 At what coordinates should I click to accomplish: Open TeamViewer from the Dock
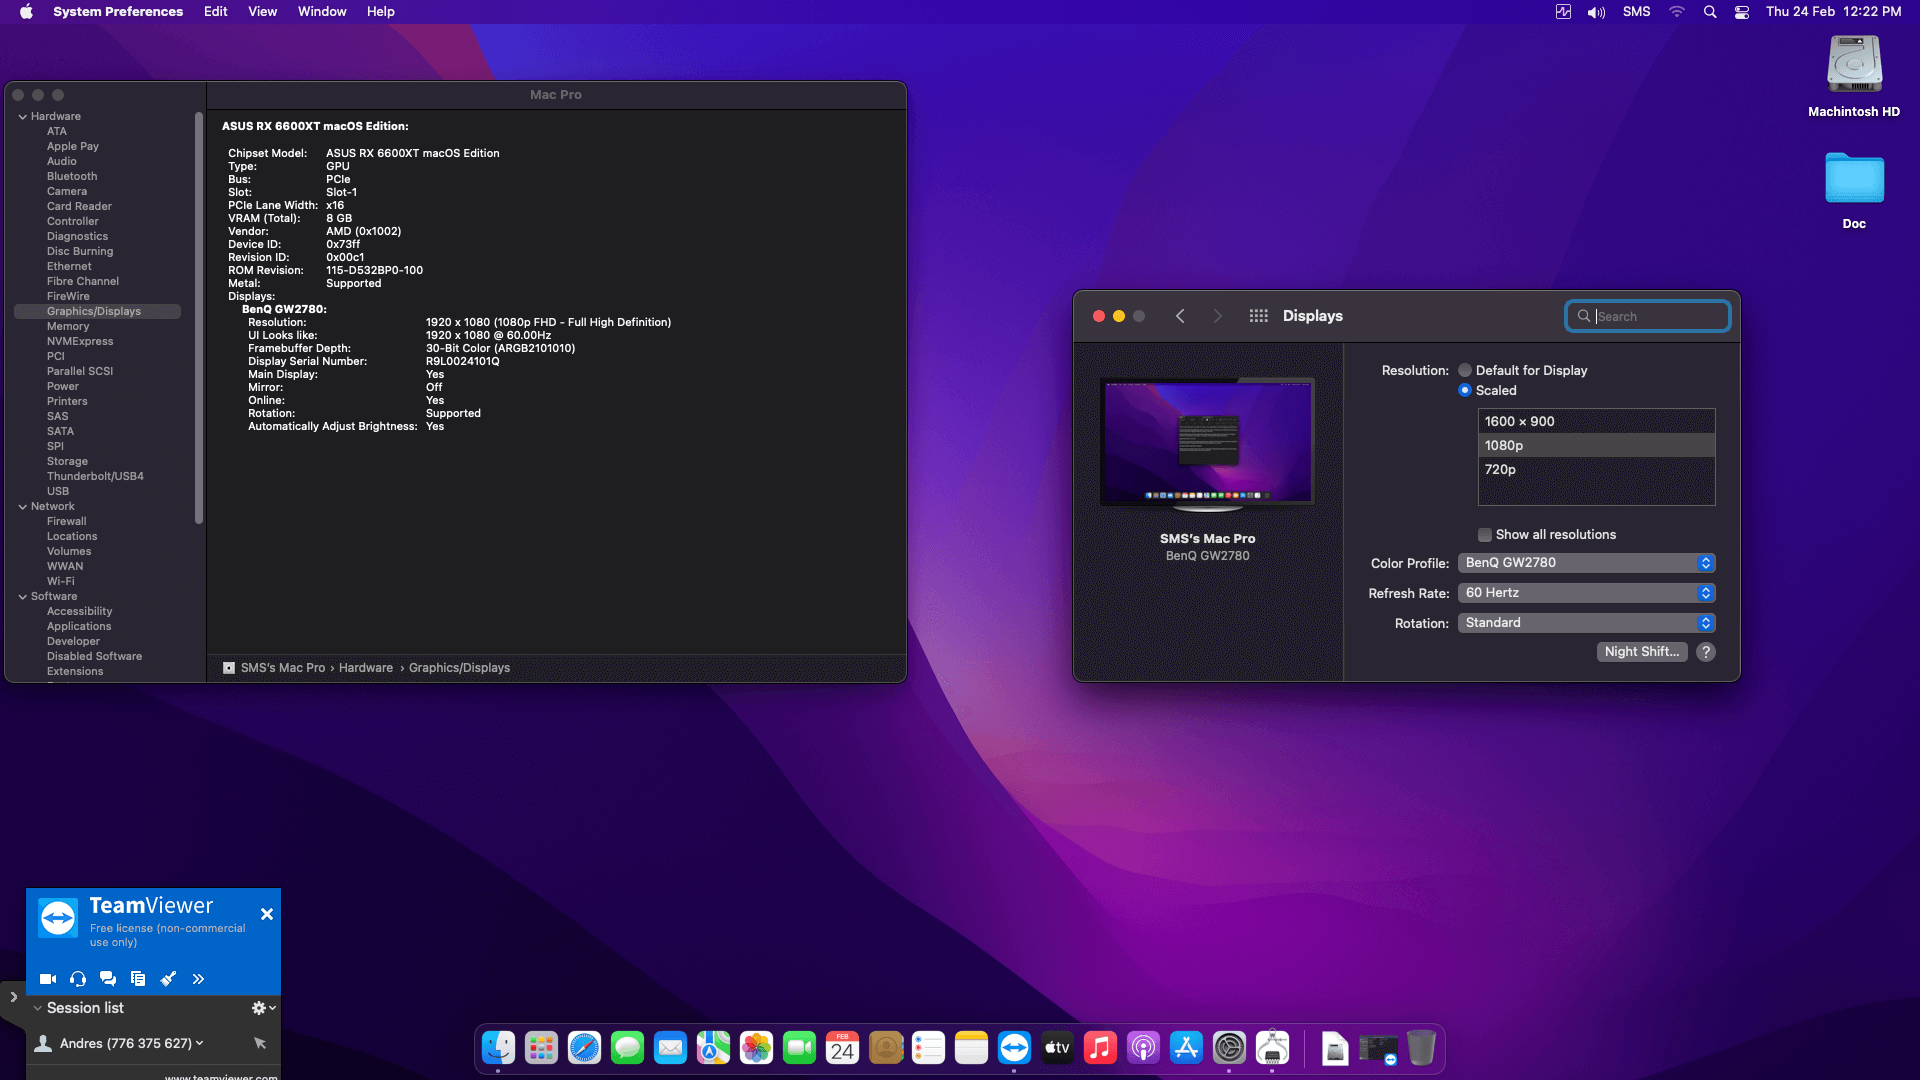click(x=1014, y=1048)
